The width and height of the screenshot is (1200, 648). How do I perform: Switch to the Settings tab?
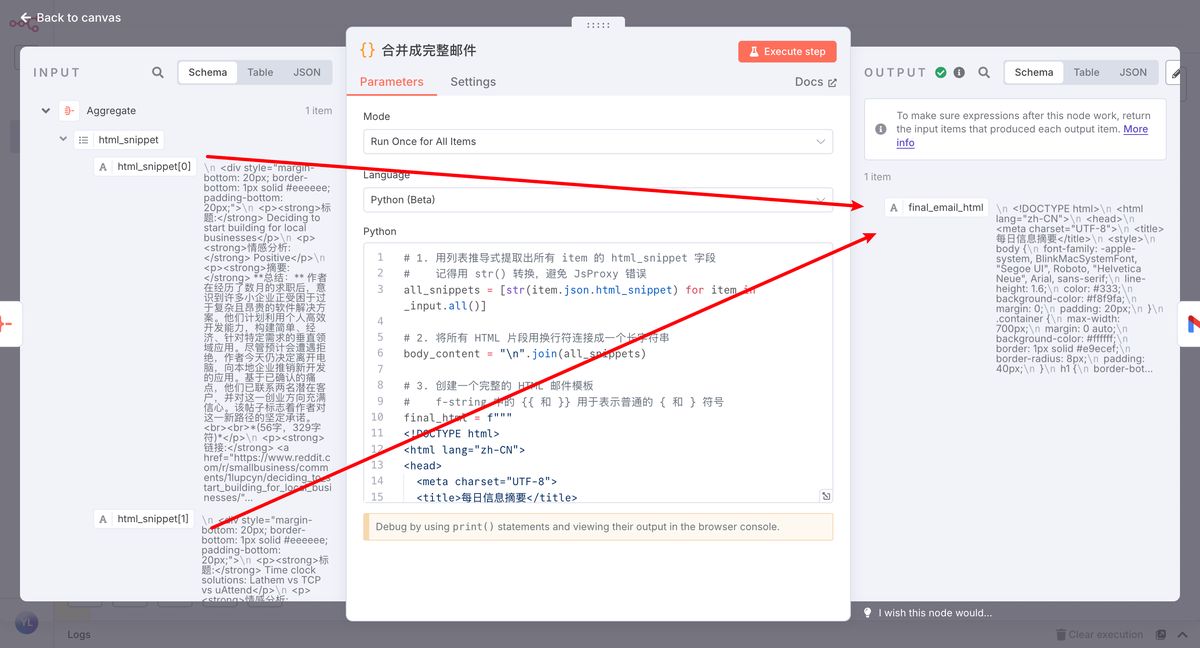click(472, 81)
